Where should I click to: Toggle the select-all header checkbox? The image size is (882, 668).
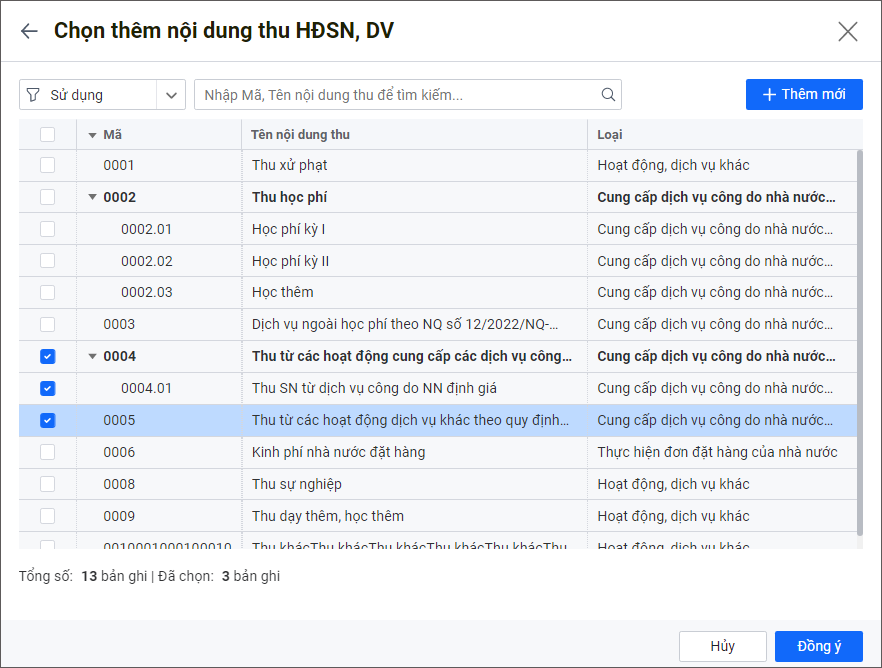click(48, 135)
